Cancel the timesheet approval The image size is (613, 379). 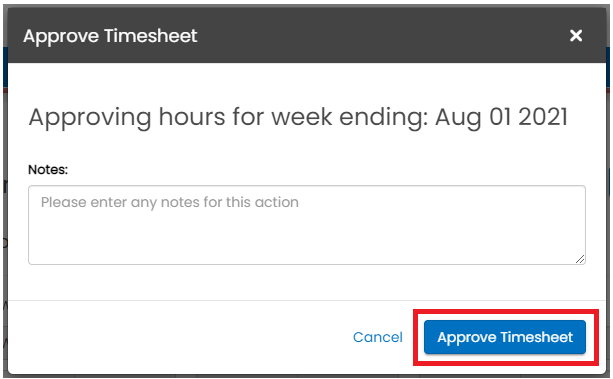point(378,337)
